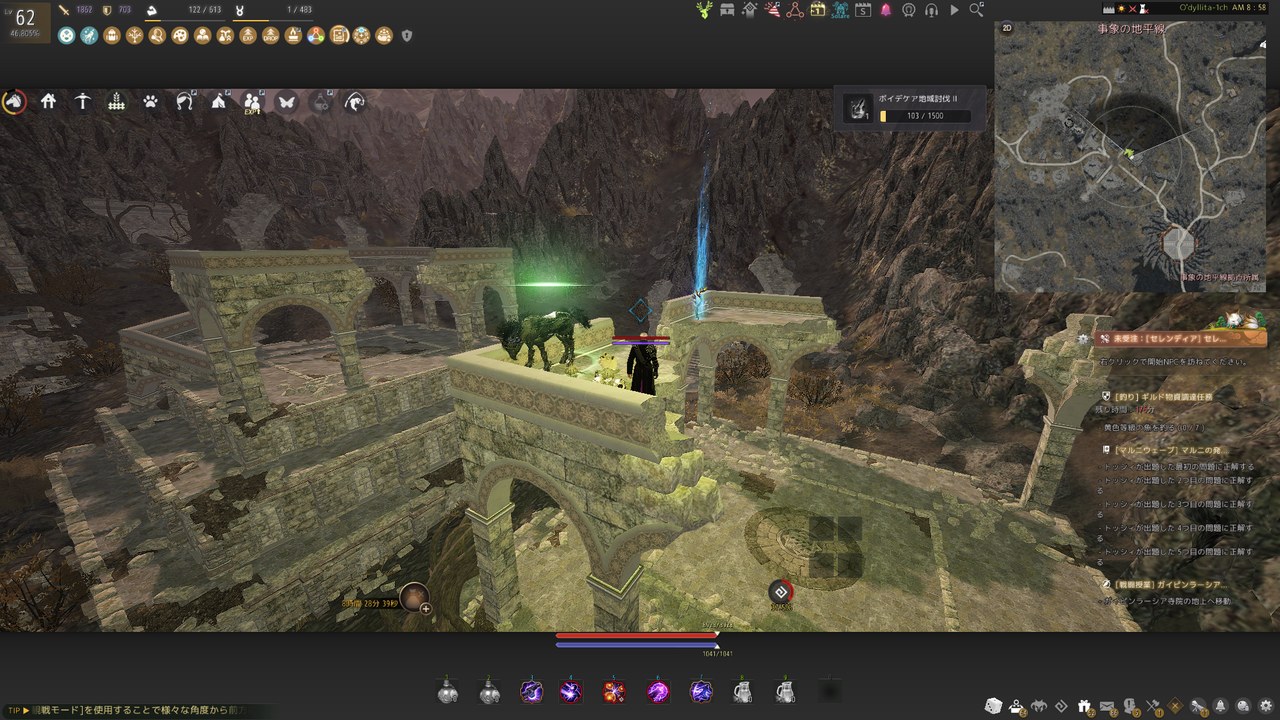Click the boss subjugation quest icon
Viewport: 1280px width, 720px height.
tap(857, 108)
